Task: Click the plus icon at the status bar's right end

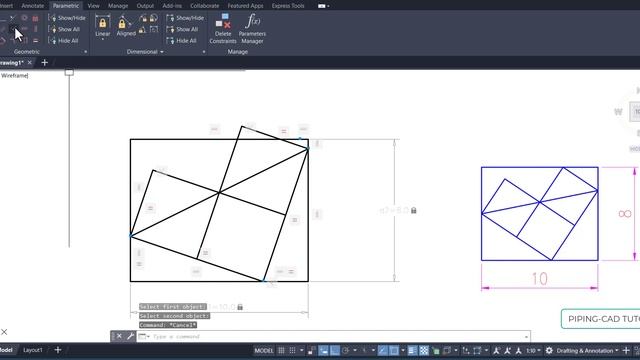Action: [x=626, y=350]
